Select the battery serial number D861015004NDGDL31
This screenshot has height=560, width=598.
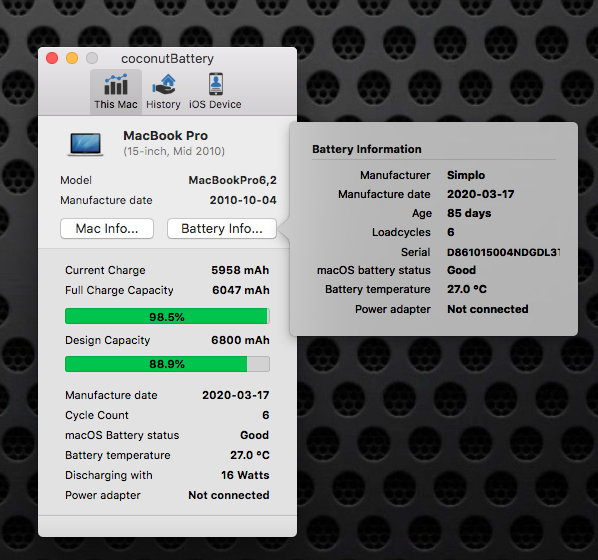pos(503,252)
